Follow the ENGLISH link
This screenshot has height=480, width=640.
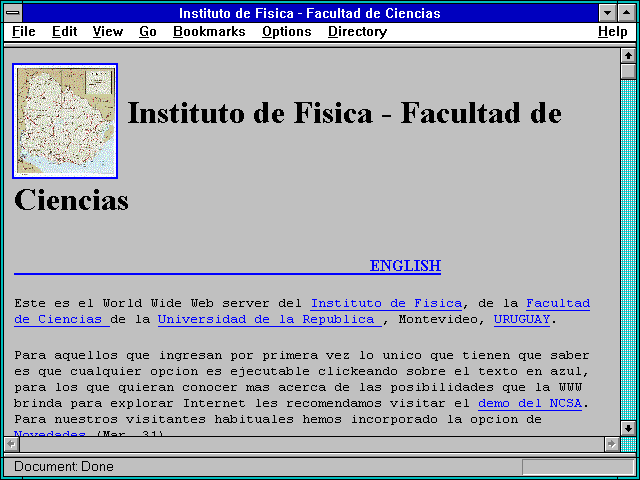click(405, 266)
